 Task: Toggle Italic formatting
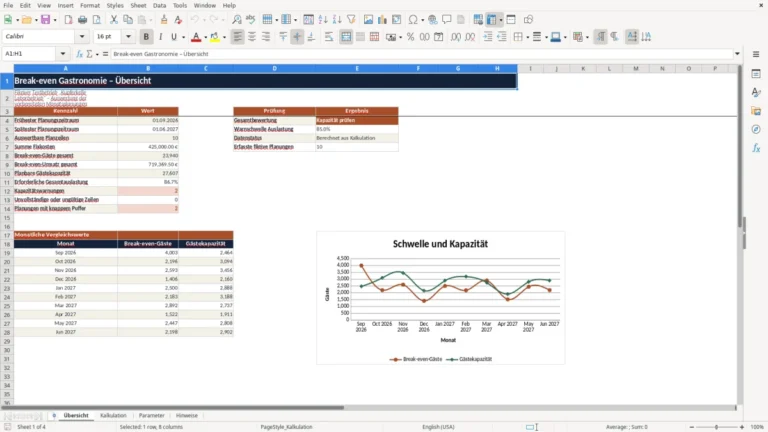[160, 37]
